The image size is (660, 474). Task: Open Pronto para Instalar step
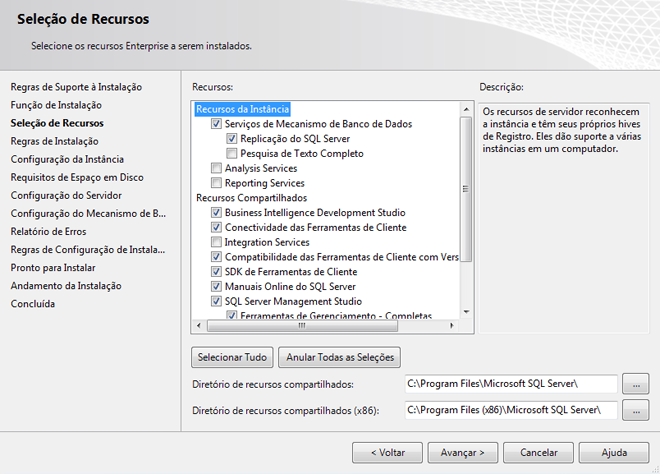(53, 268)
